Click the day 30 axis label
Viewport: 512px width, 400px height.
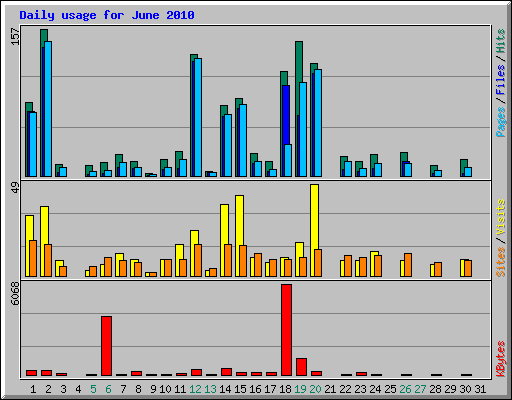(x=465, y=389)
